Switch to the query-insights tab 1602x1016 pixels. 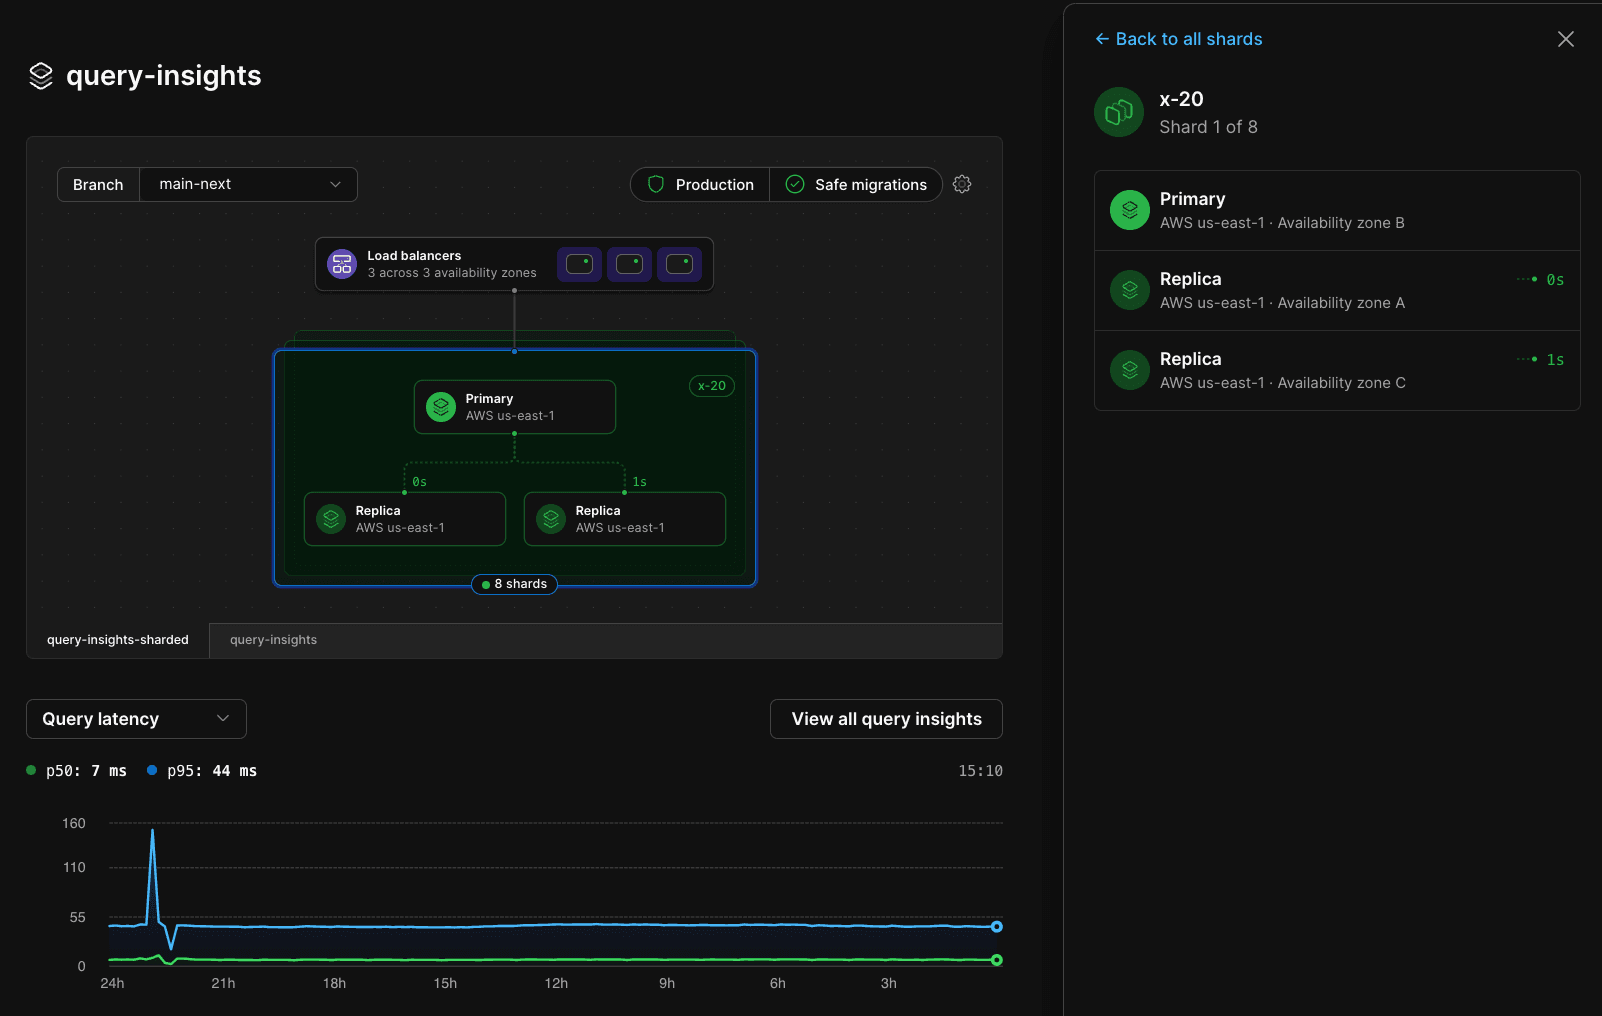coord(273,640)
